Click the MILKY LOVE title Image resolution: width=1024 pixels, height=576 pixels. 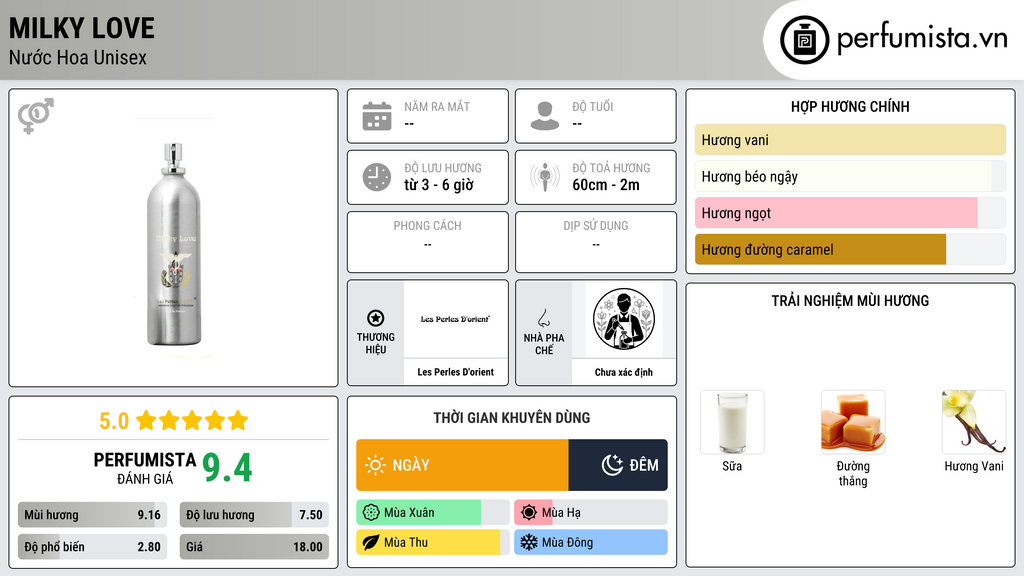click(x=82, y=28)
